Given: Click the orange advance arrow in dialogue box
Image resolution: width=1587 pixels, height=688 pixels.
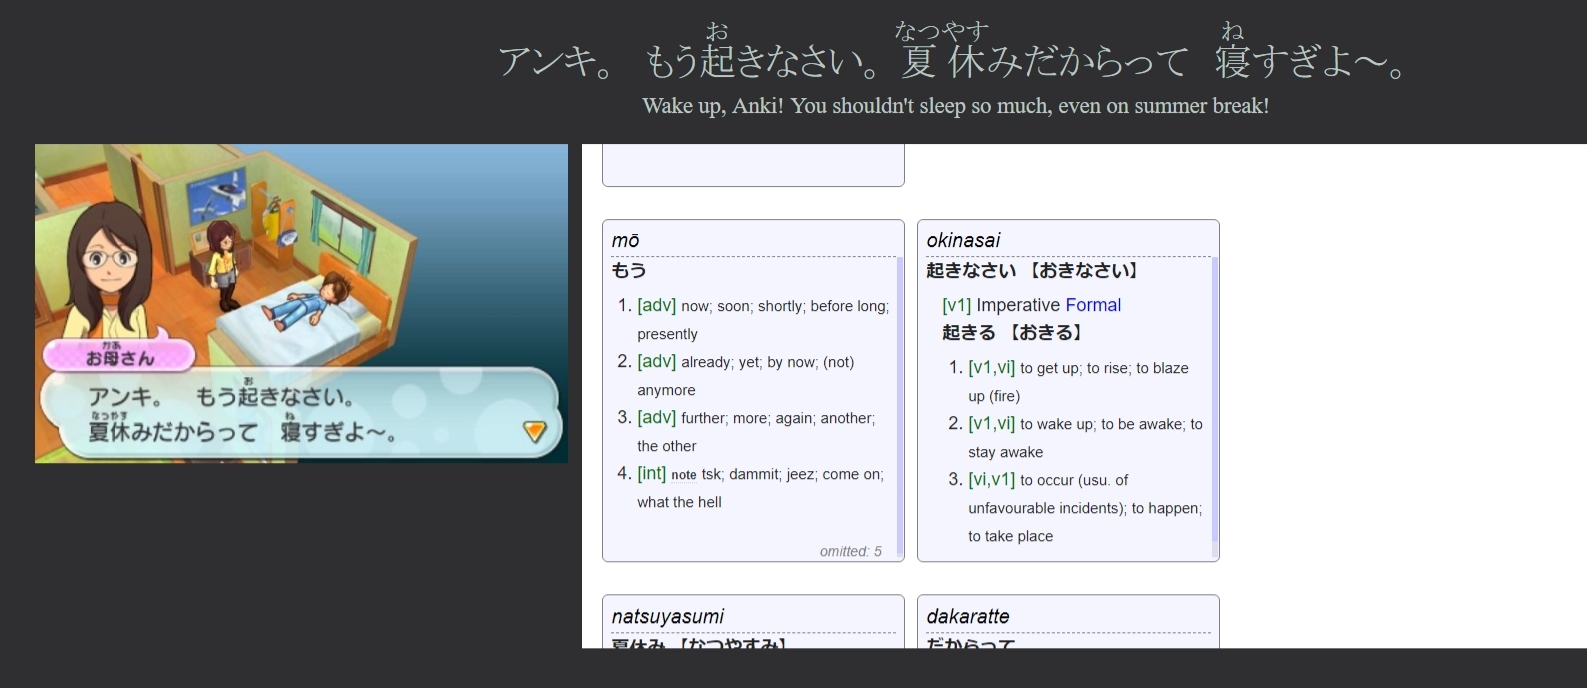Looking at the screenshot, I should 535,431.
